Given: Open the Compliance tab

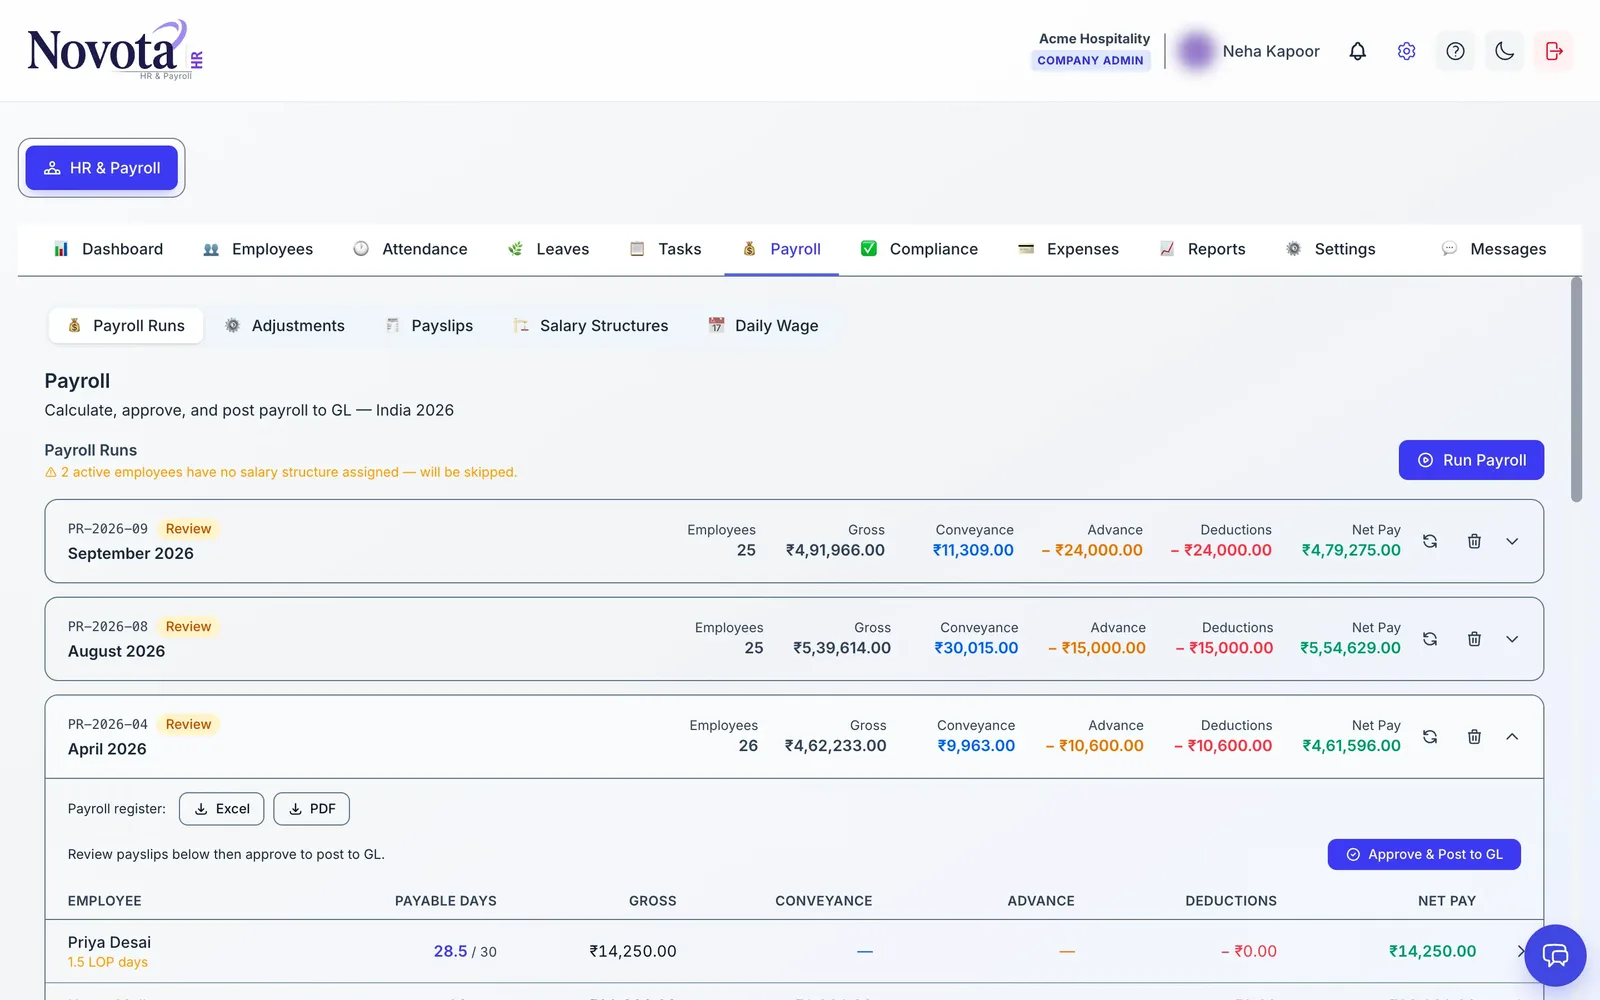Looking at the screenshot, I should pos(920,249).
